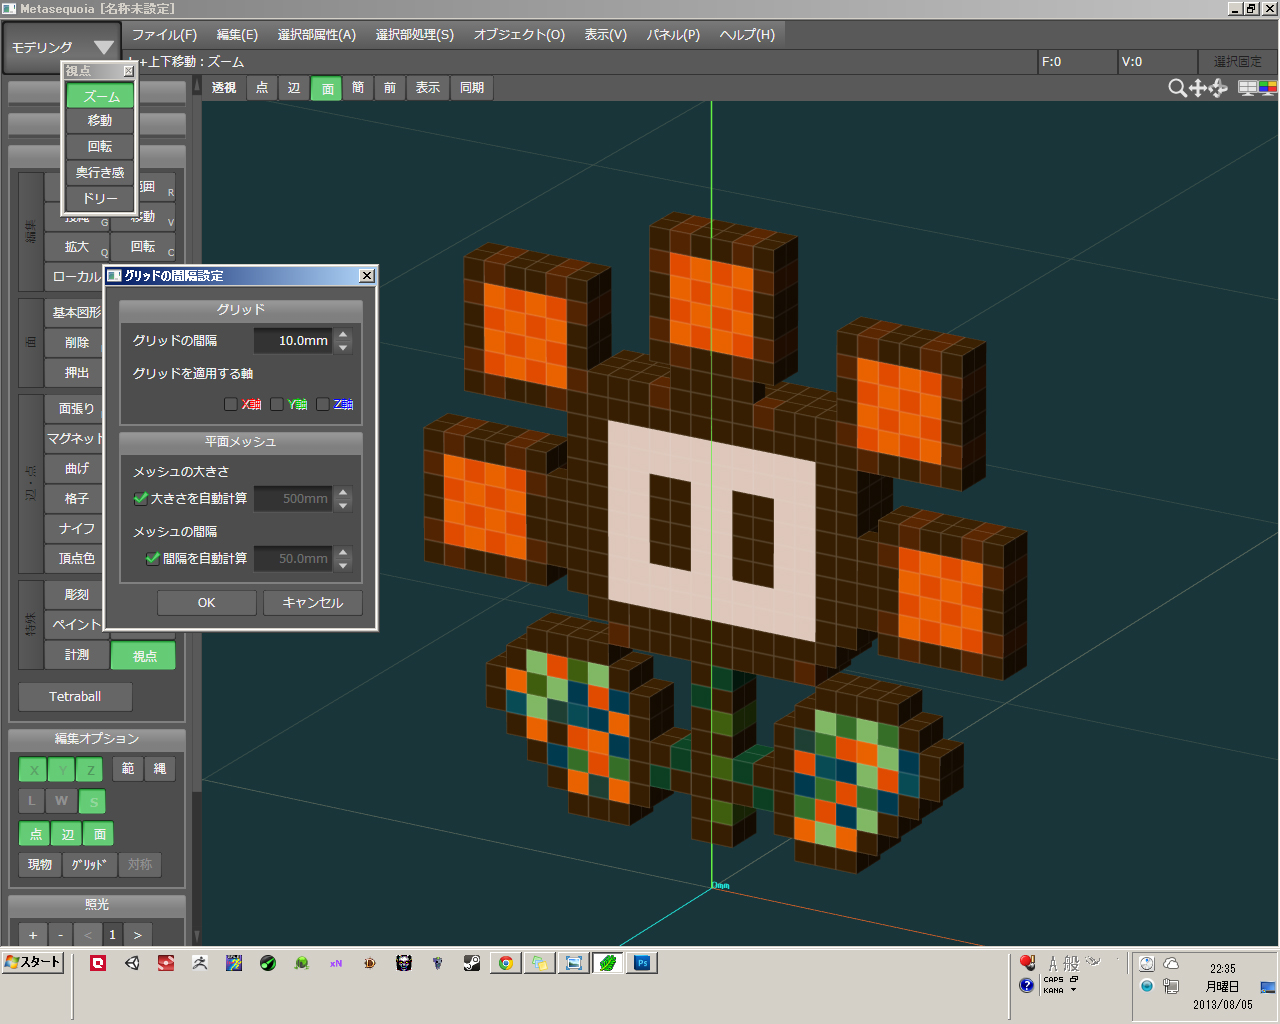Screen dimensions: 1280x1024
Task: Collapse the 照光 panel header
Action: pyautogui.click(x=97, y=905)
